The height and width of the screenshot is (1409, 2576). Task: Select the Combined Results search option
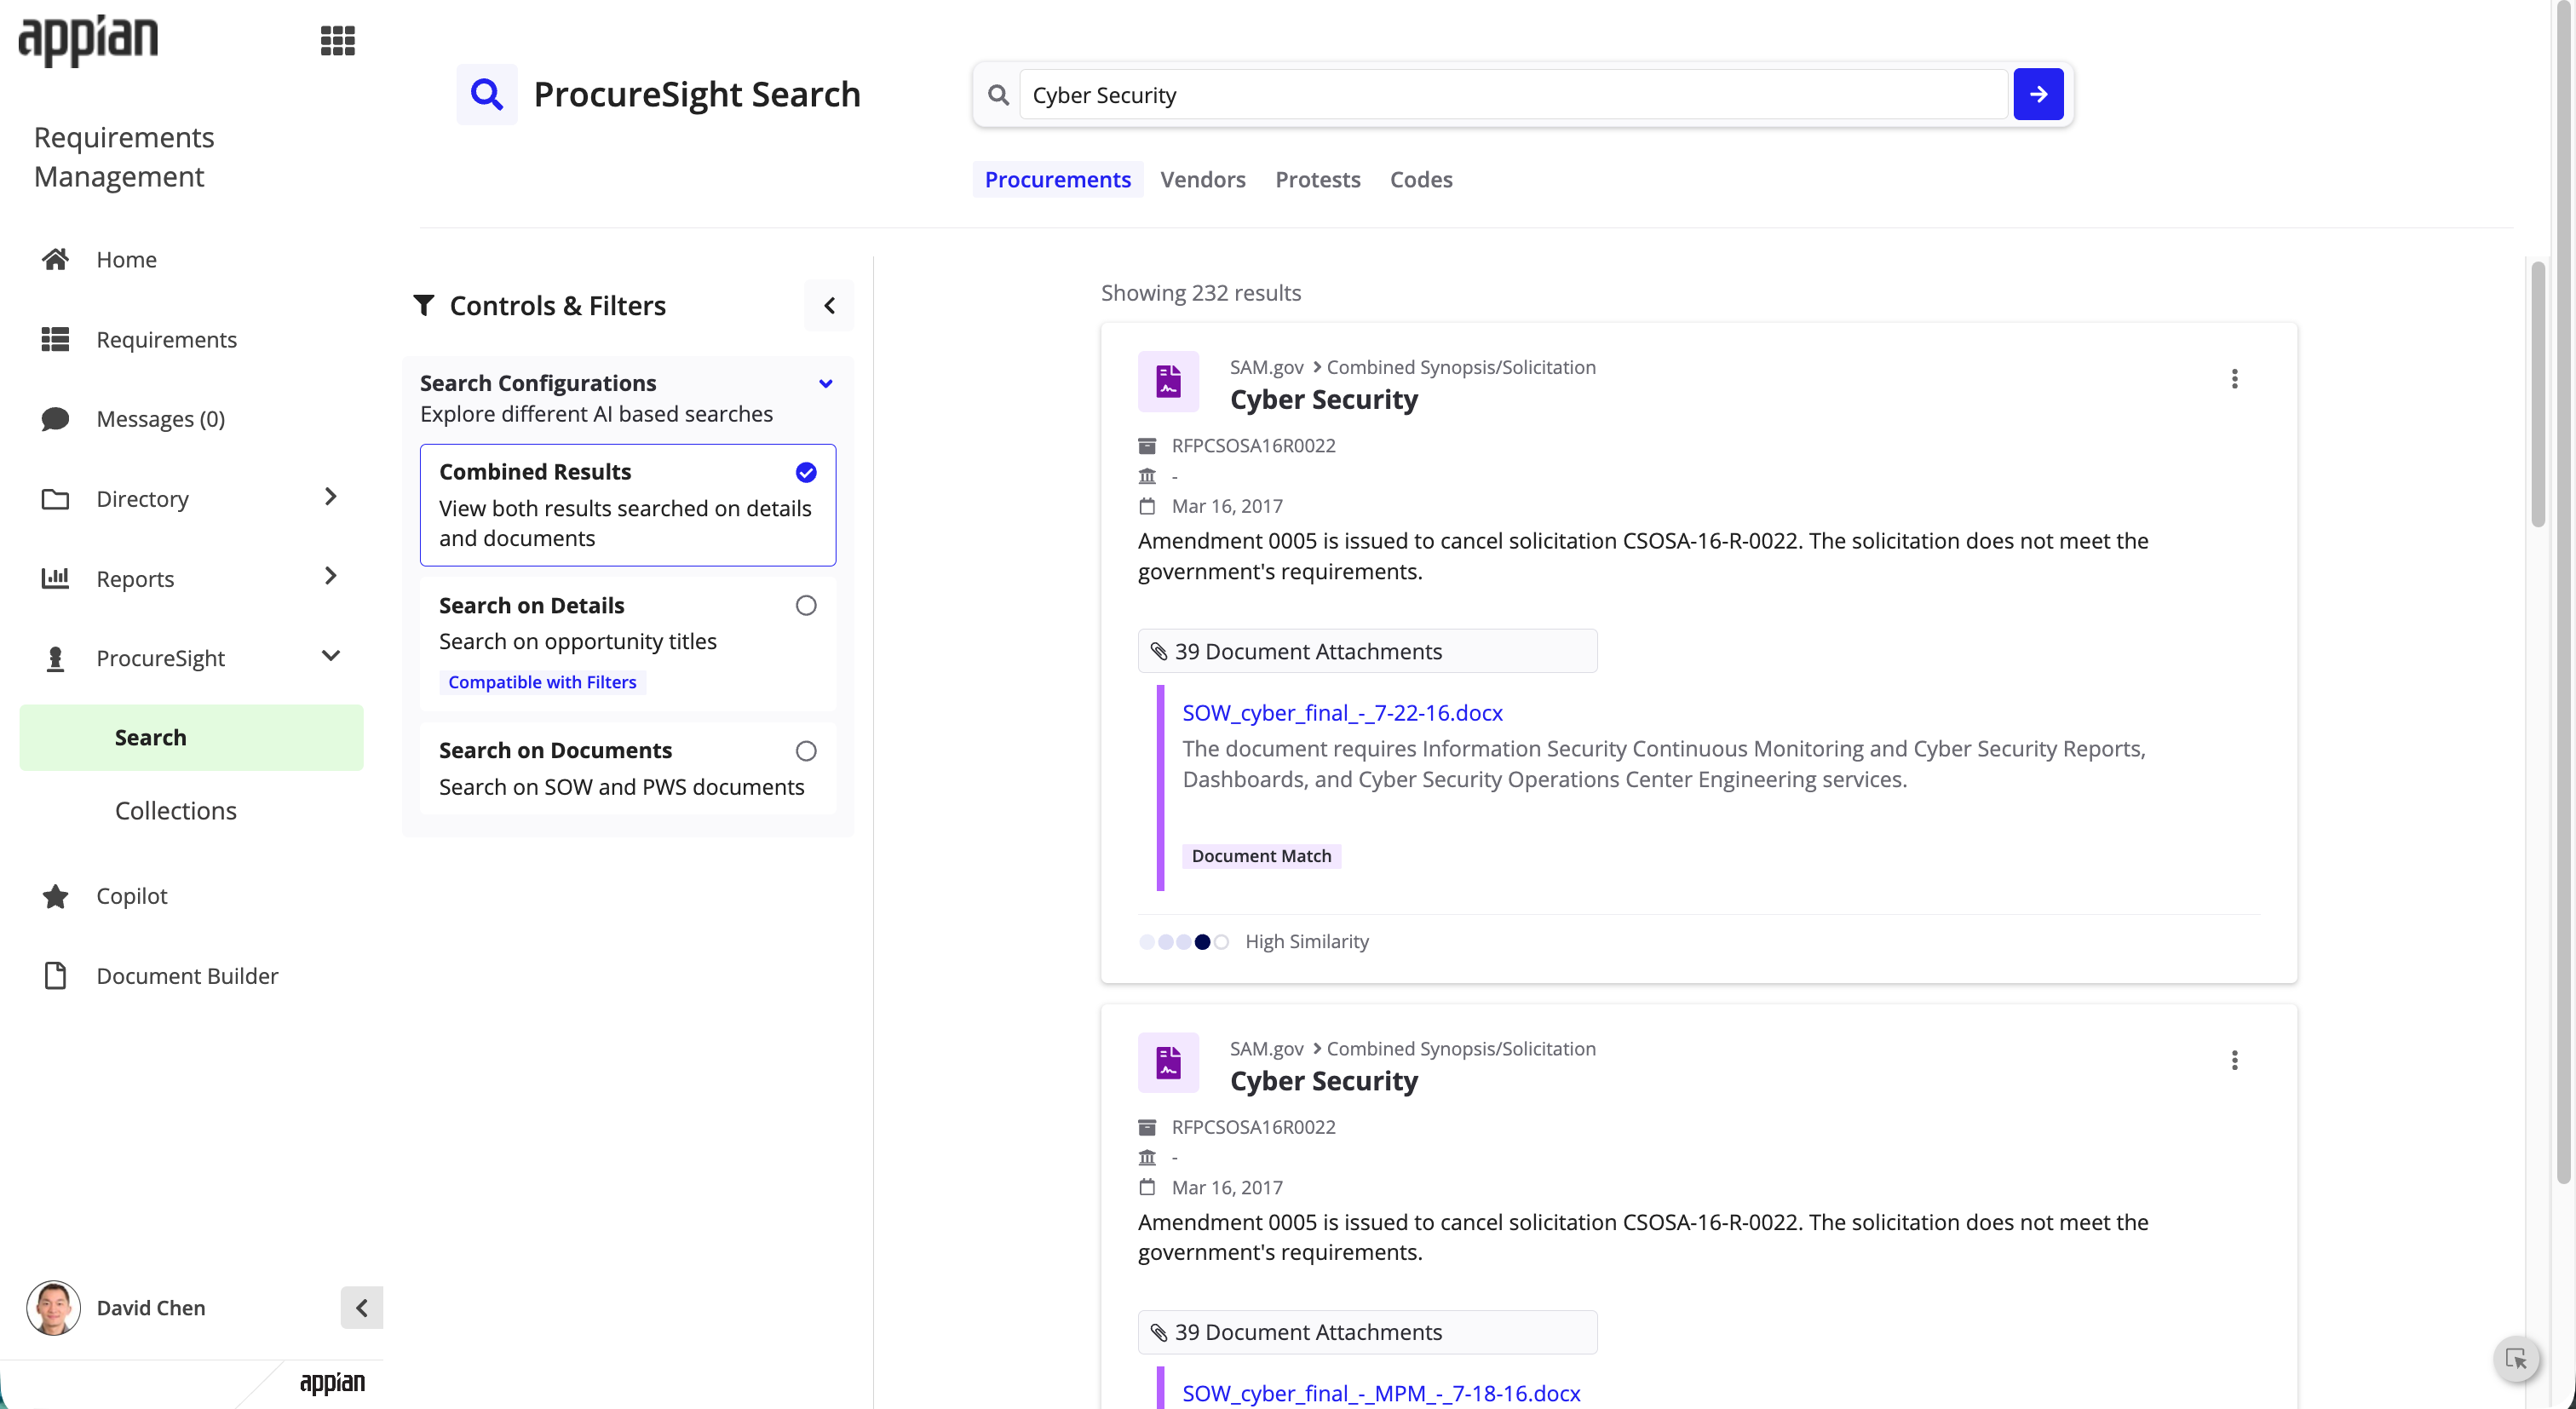[628, 505]
